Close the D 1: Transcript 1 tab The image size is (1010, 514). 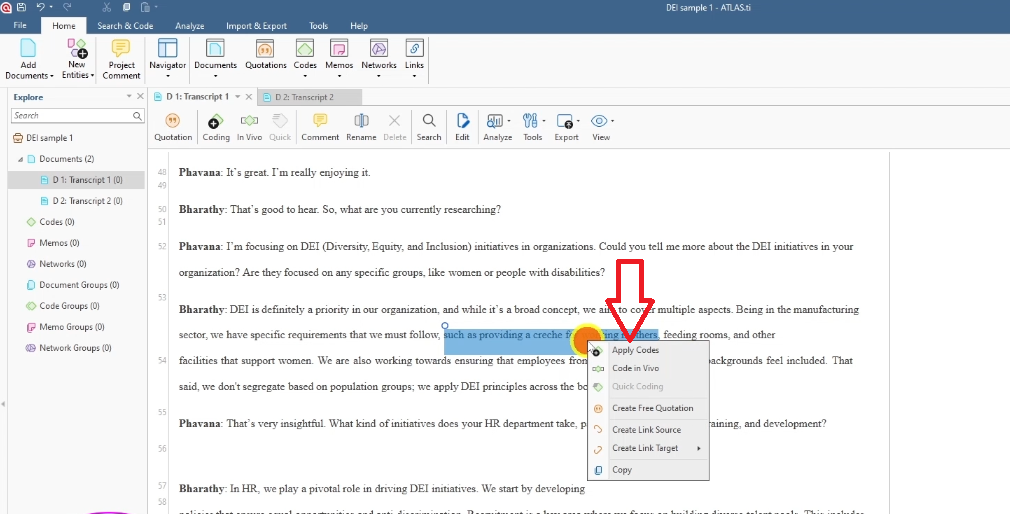click(249, 97)
